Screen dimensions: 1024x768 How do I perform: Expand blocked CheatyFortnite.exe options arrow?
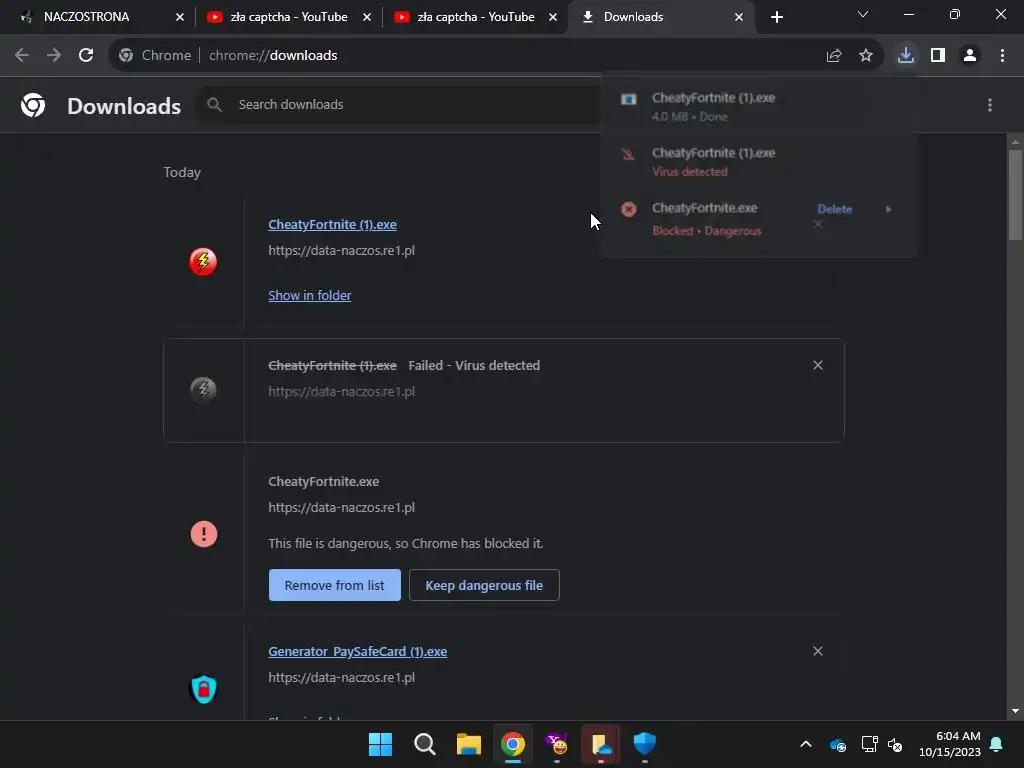point(888,209)
